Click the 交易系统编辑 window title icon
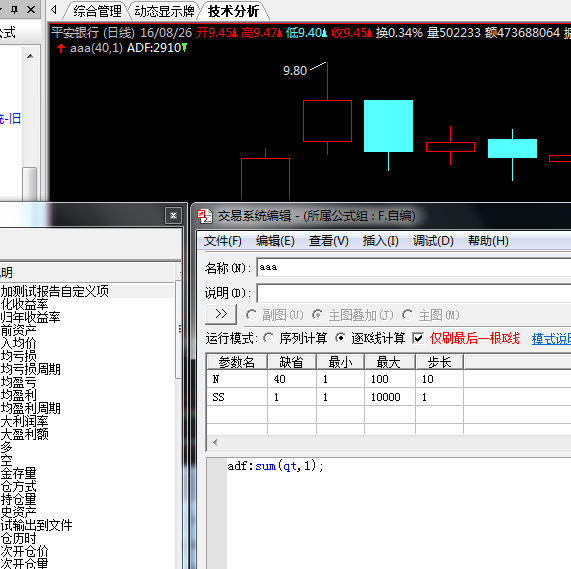Viewport: 571px width, 569px height. (x=204, y=216)
